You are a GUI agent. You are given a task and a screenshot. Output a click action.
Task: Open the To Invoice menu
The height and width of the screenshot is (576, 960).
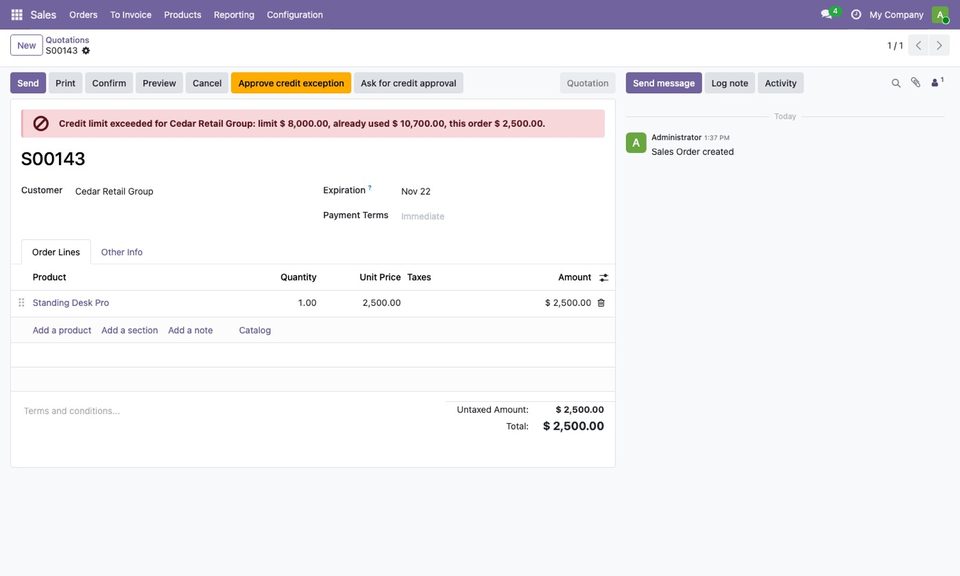(130, 15)
